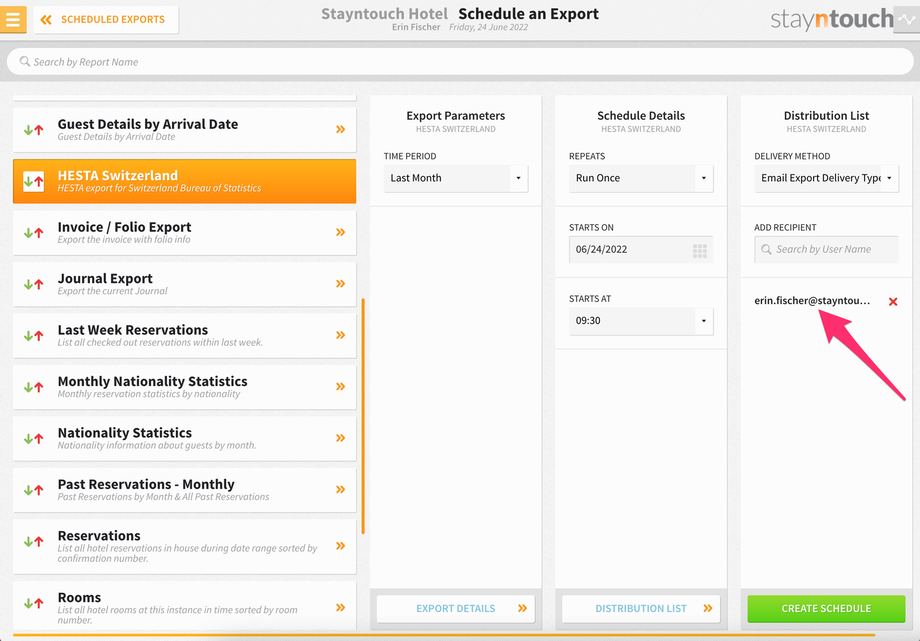This screenshot has height=641, width=920.
Task: Click the Distribution List button
Action: click(641, 609)
